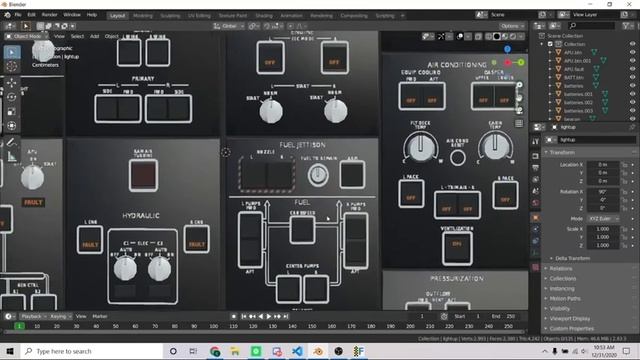Screen dimensions: 640x360
Task: Hide the APU.fault object in the outliner
Action: pyautogui.click(x=632, y=69)
